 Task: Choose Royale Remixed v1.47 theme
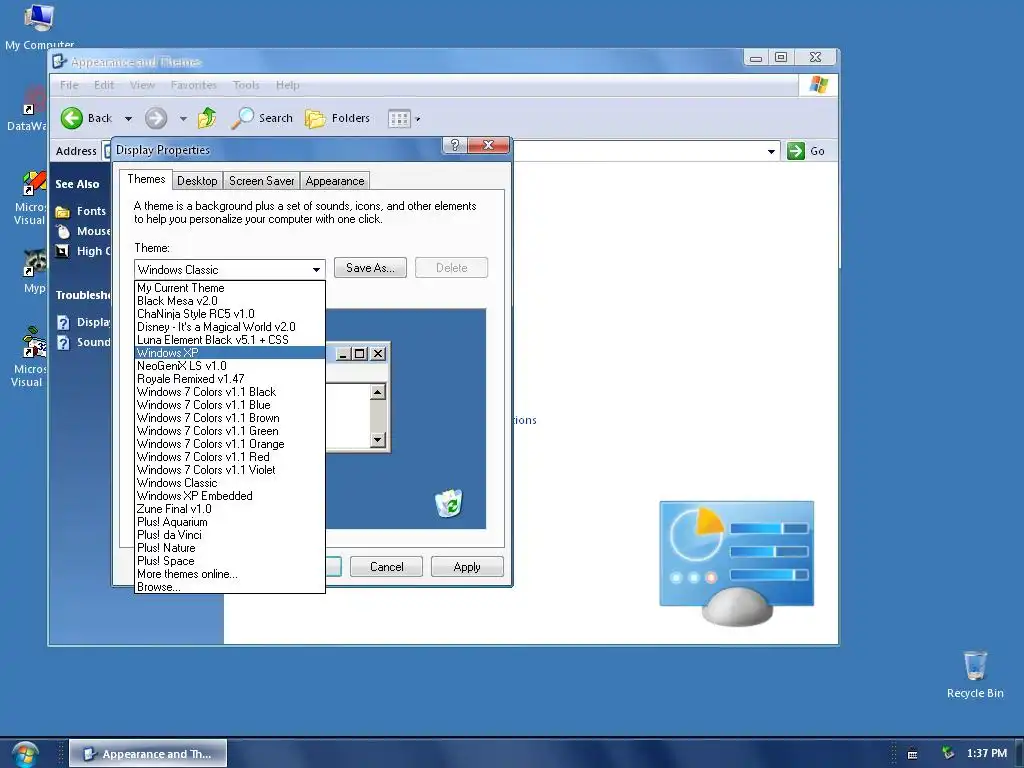coord(230,379)
